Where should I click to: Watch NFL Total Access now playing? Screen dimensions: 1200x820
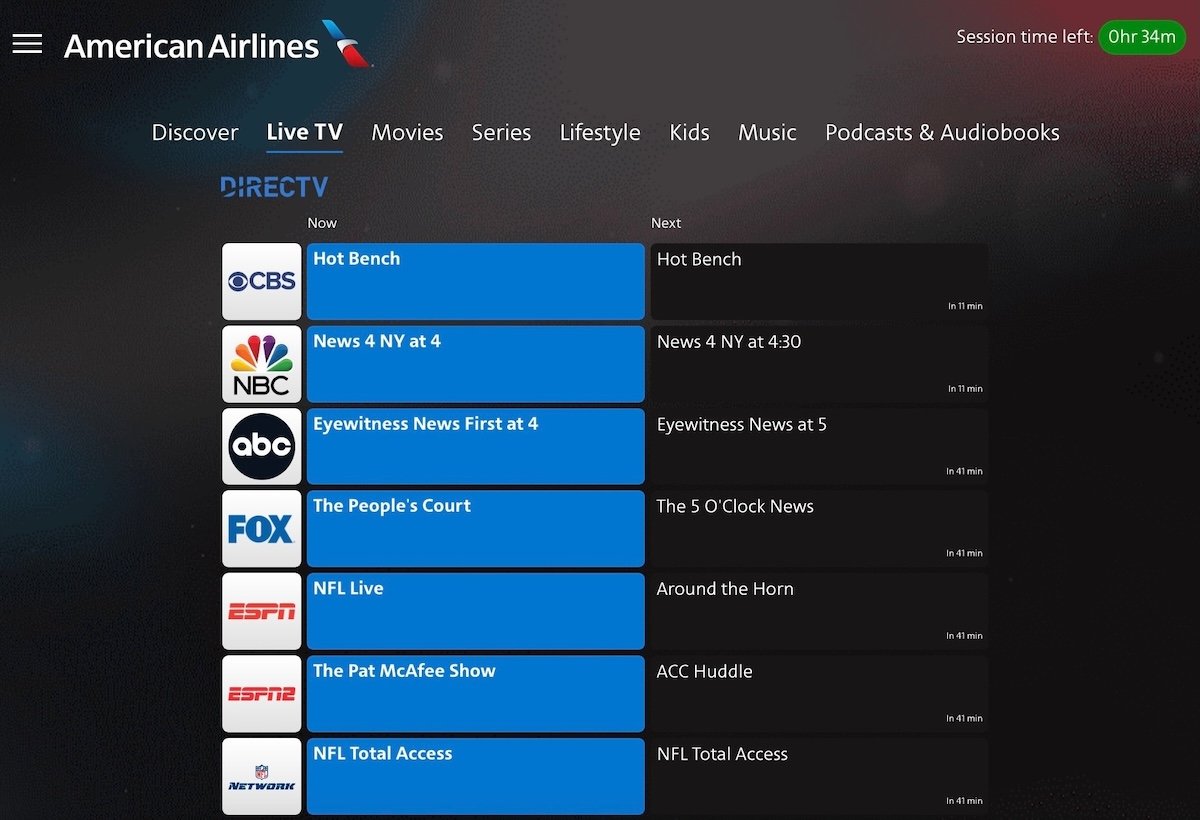click(476, 777)
